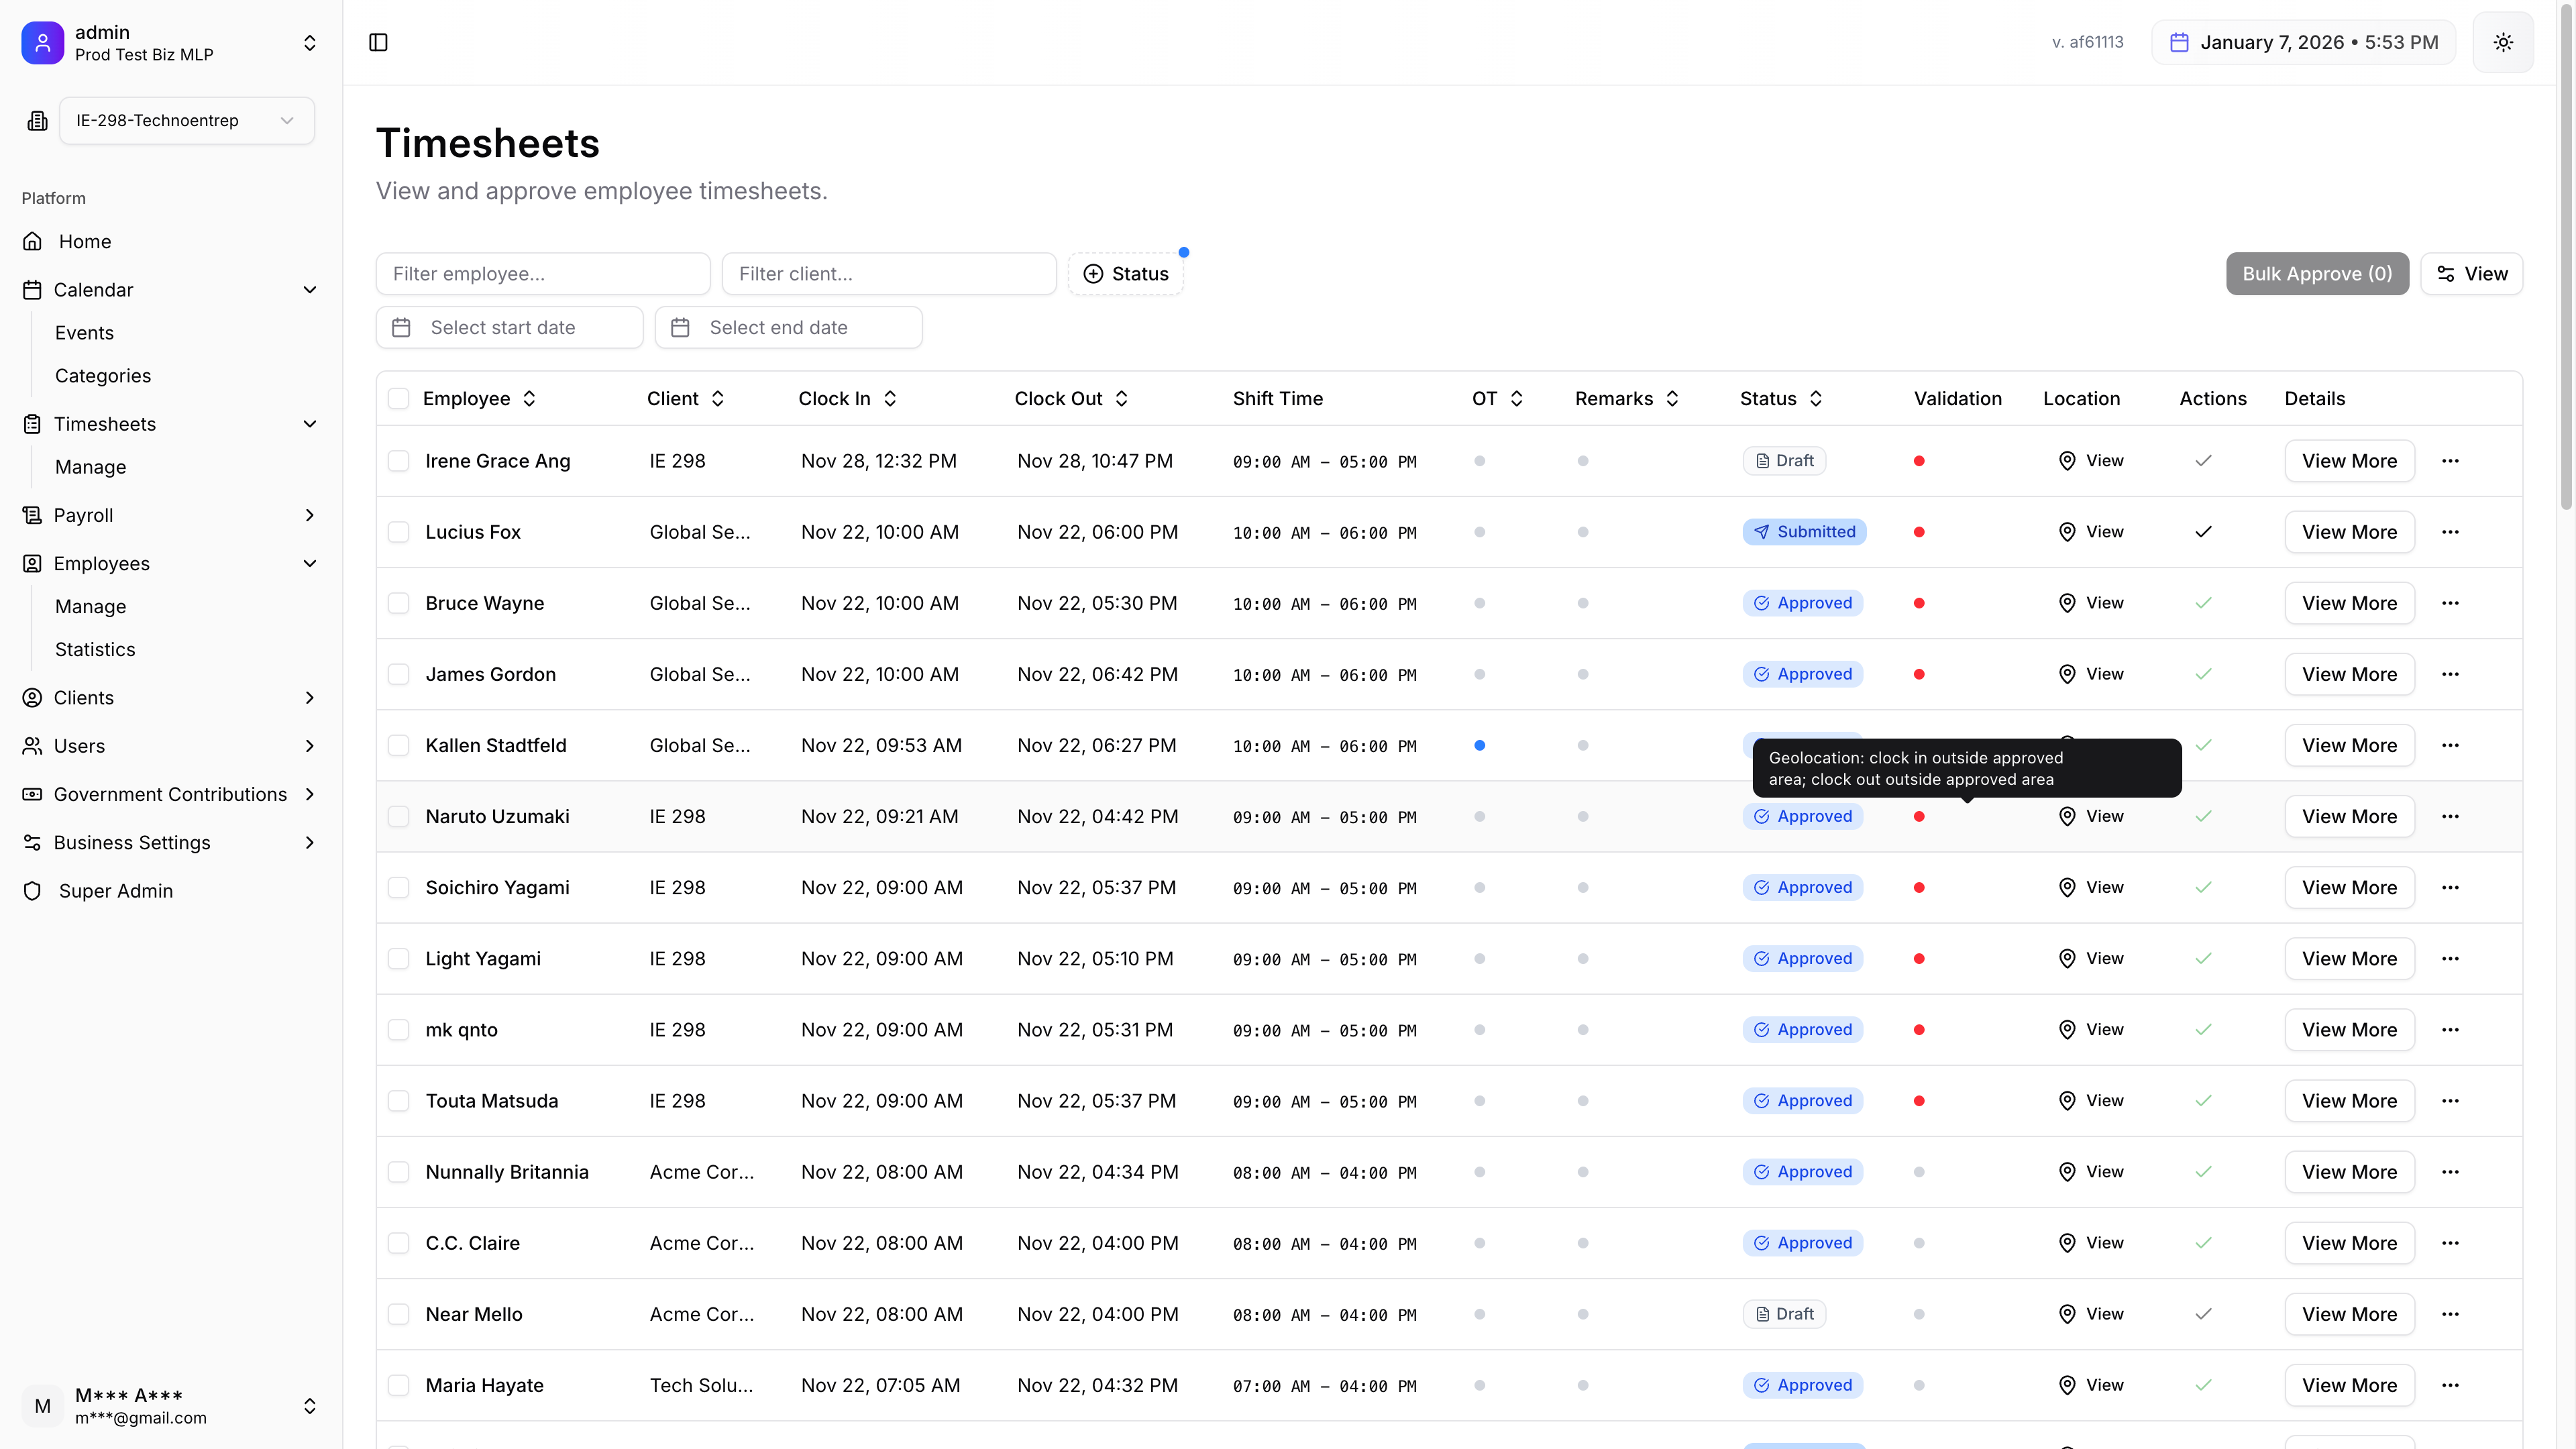Open the IE-298-Technoentrep company dropdown

186,120
